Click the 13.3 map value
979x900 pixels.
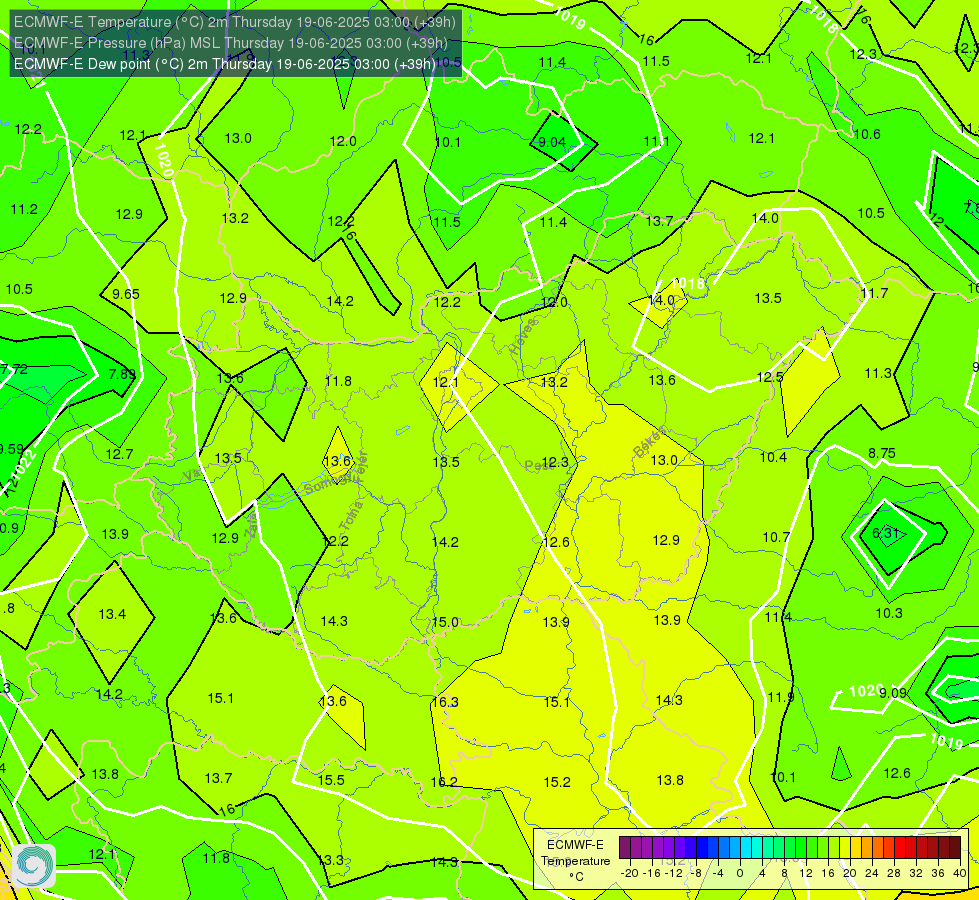click(331, 860)
